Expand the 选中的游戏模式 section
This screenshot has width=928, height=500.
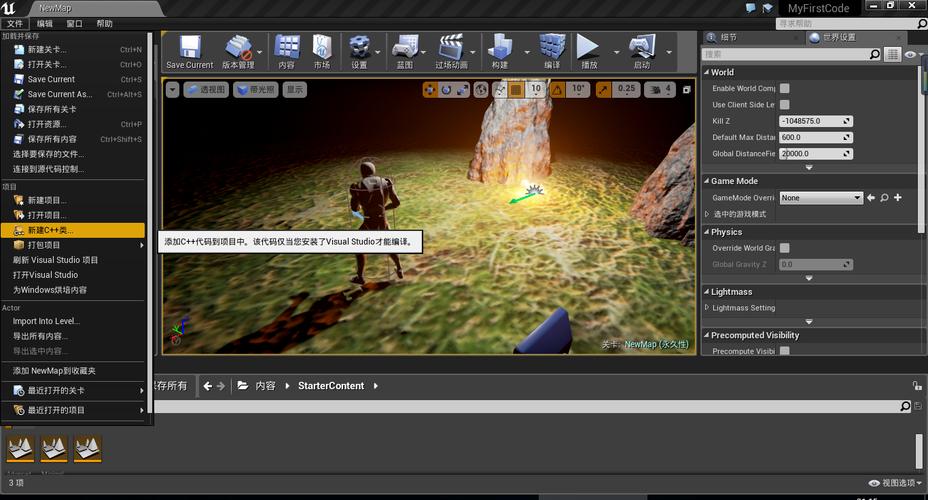click(x=707, y=214)
